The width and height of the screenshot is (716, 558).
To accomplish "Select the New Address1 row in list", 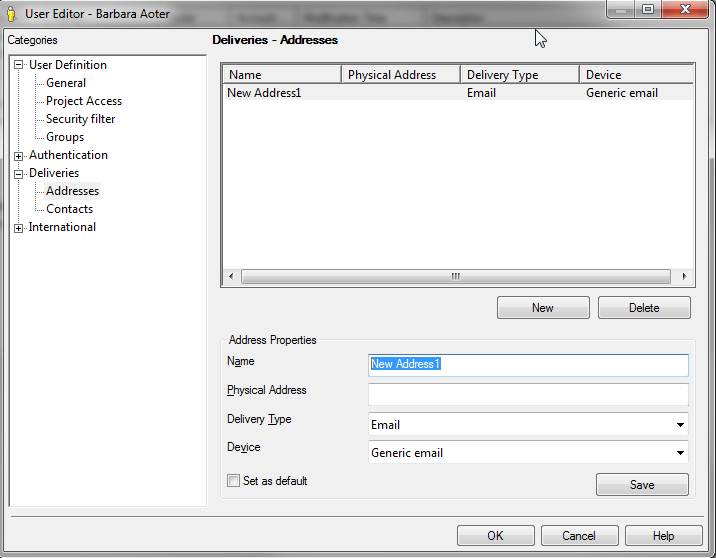I will 265,93.
